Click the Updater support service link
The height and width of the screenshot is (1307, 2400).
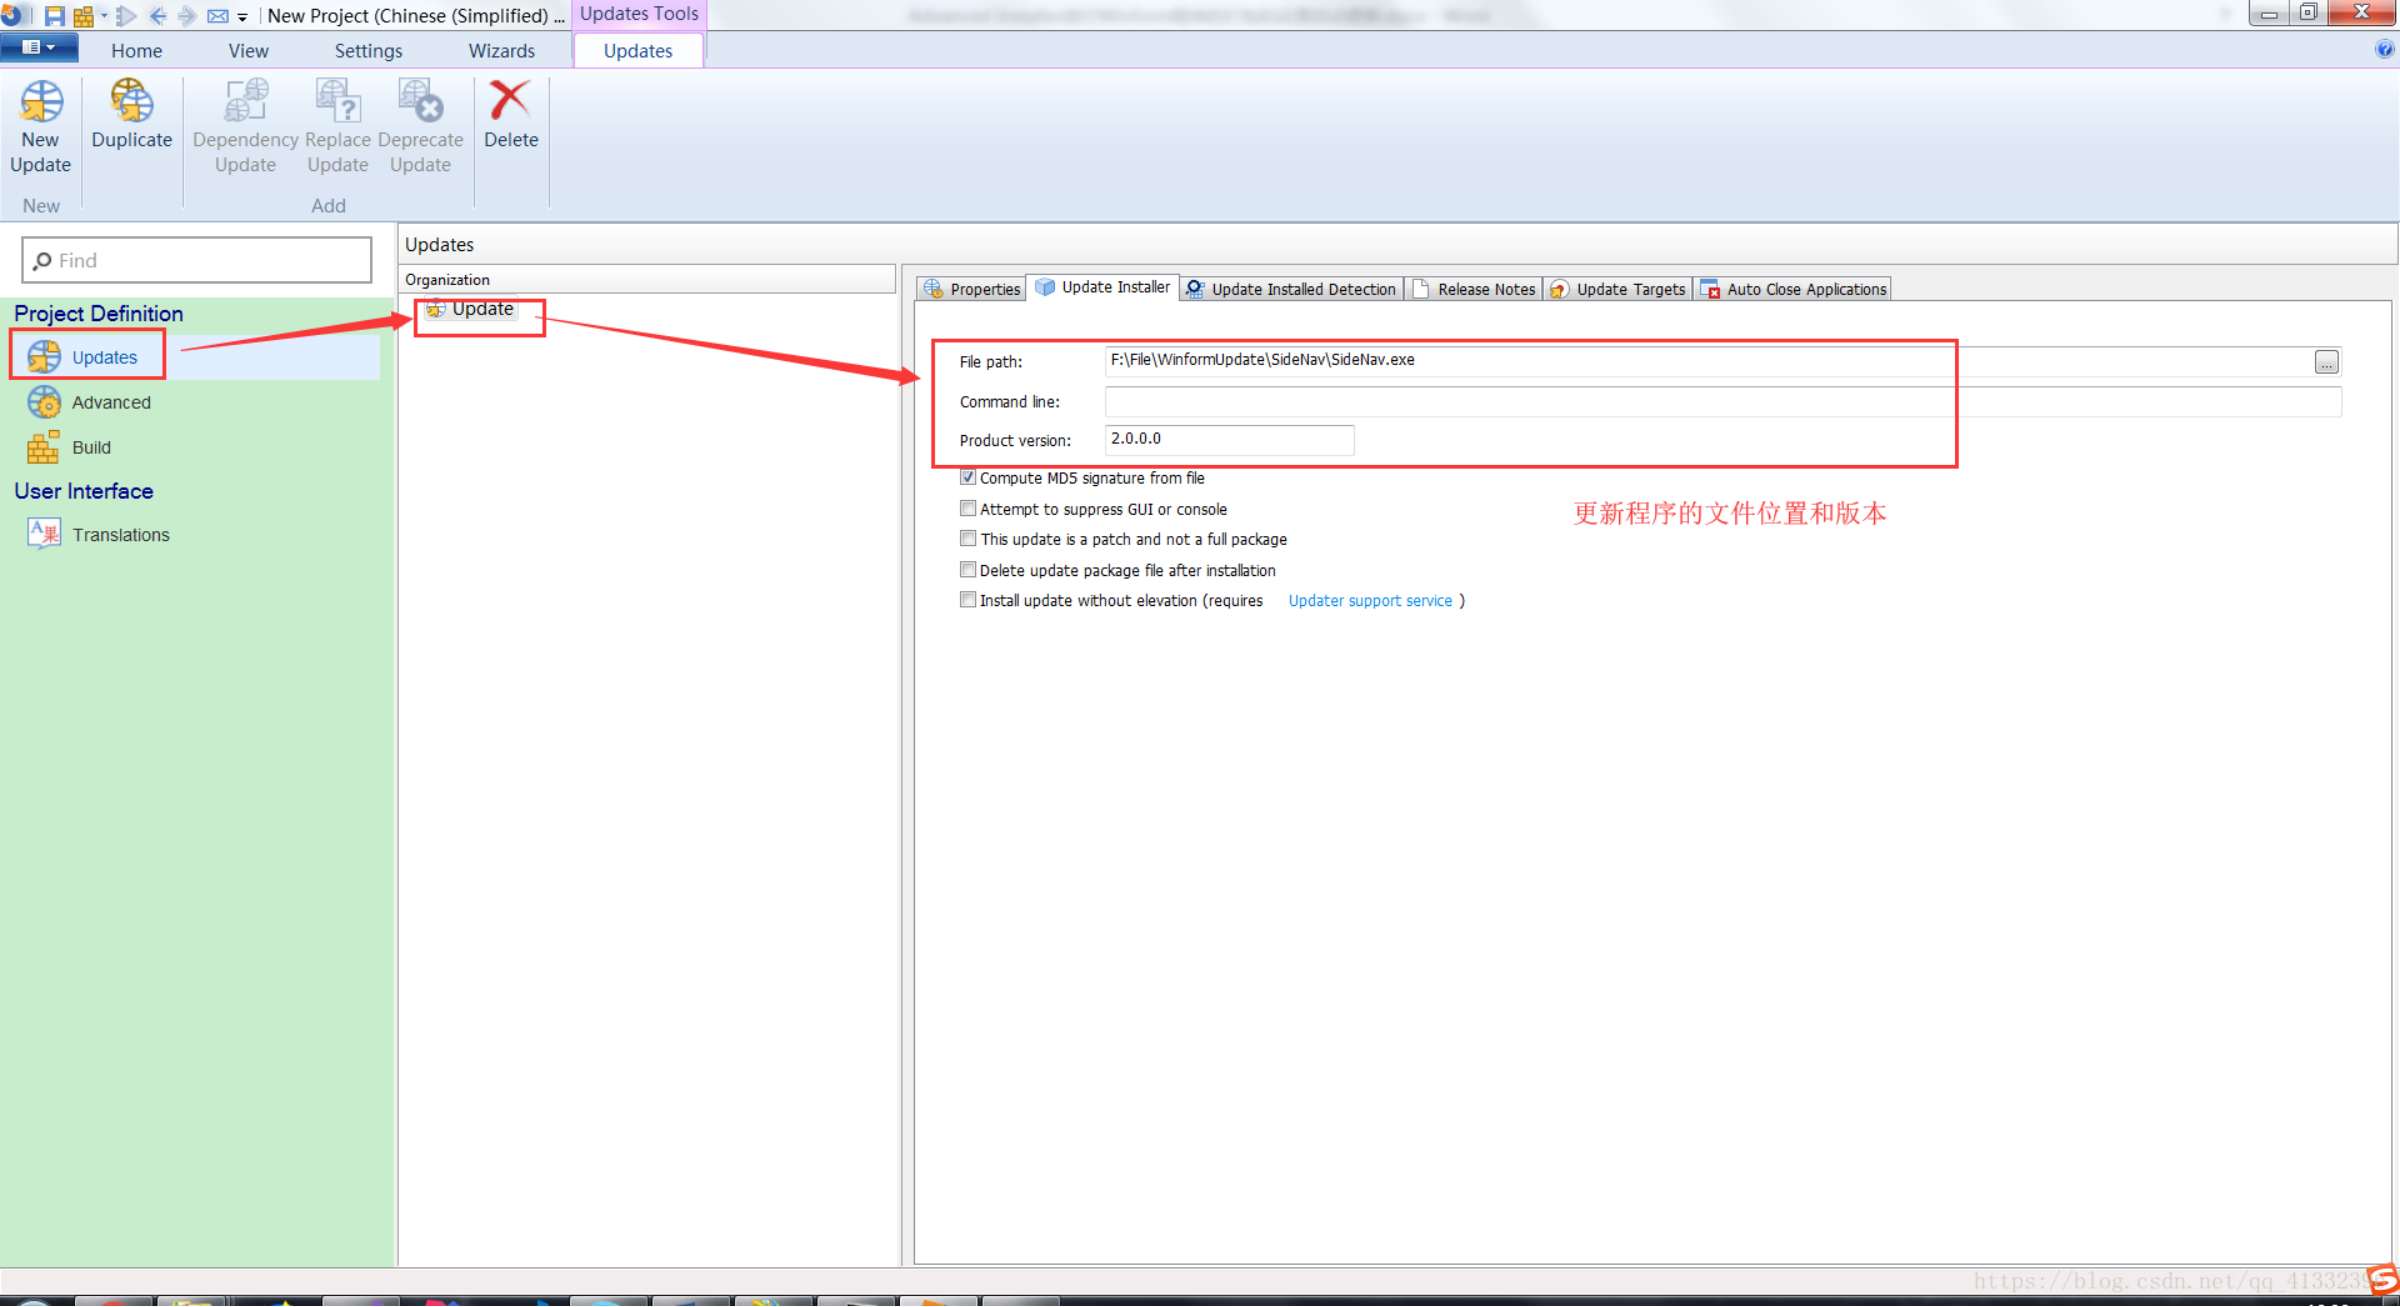coord(1369,600)
